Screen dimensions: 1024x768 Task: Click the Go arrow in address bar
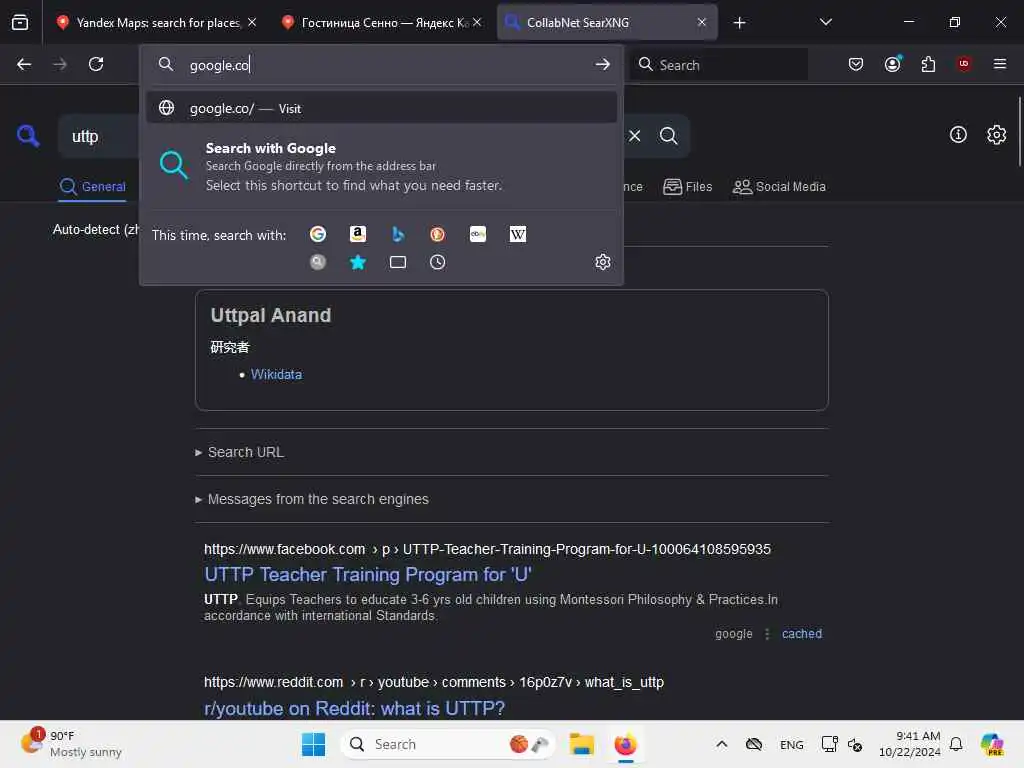click(x=602, y=64)
